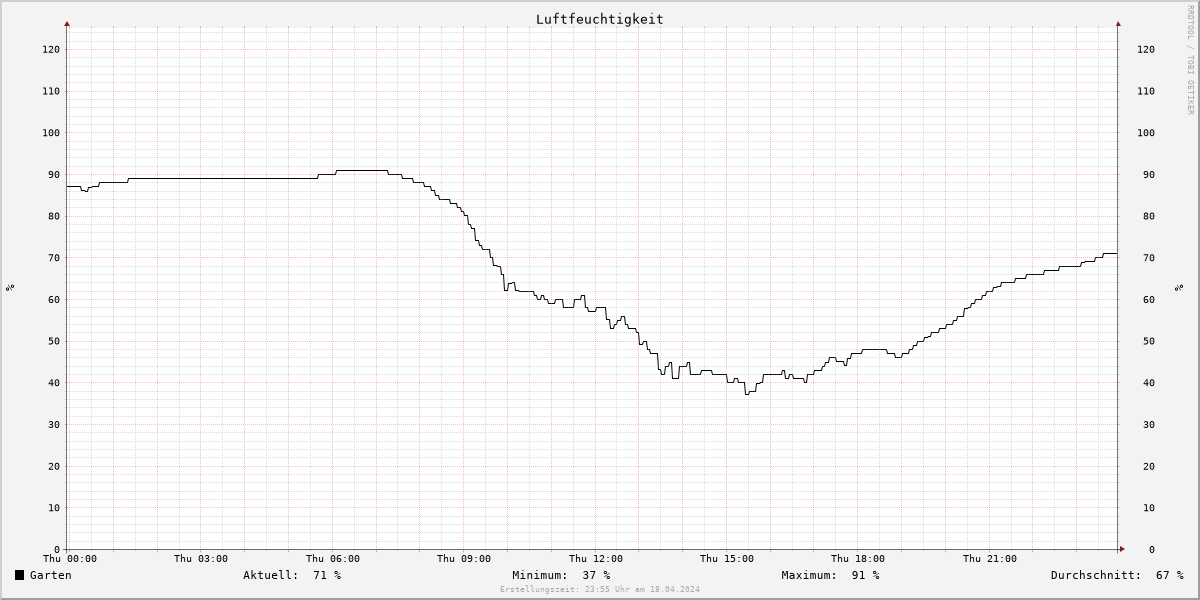
Task: Click the Thu 15:00 time axis label
Action: coord(727,559)
